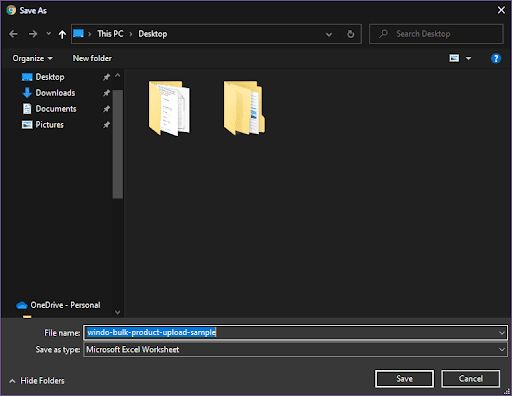Click the navigation pane scrollbar thumb

[x=118, y=144]
